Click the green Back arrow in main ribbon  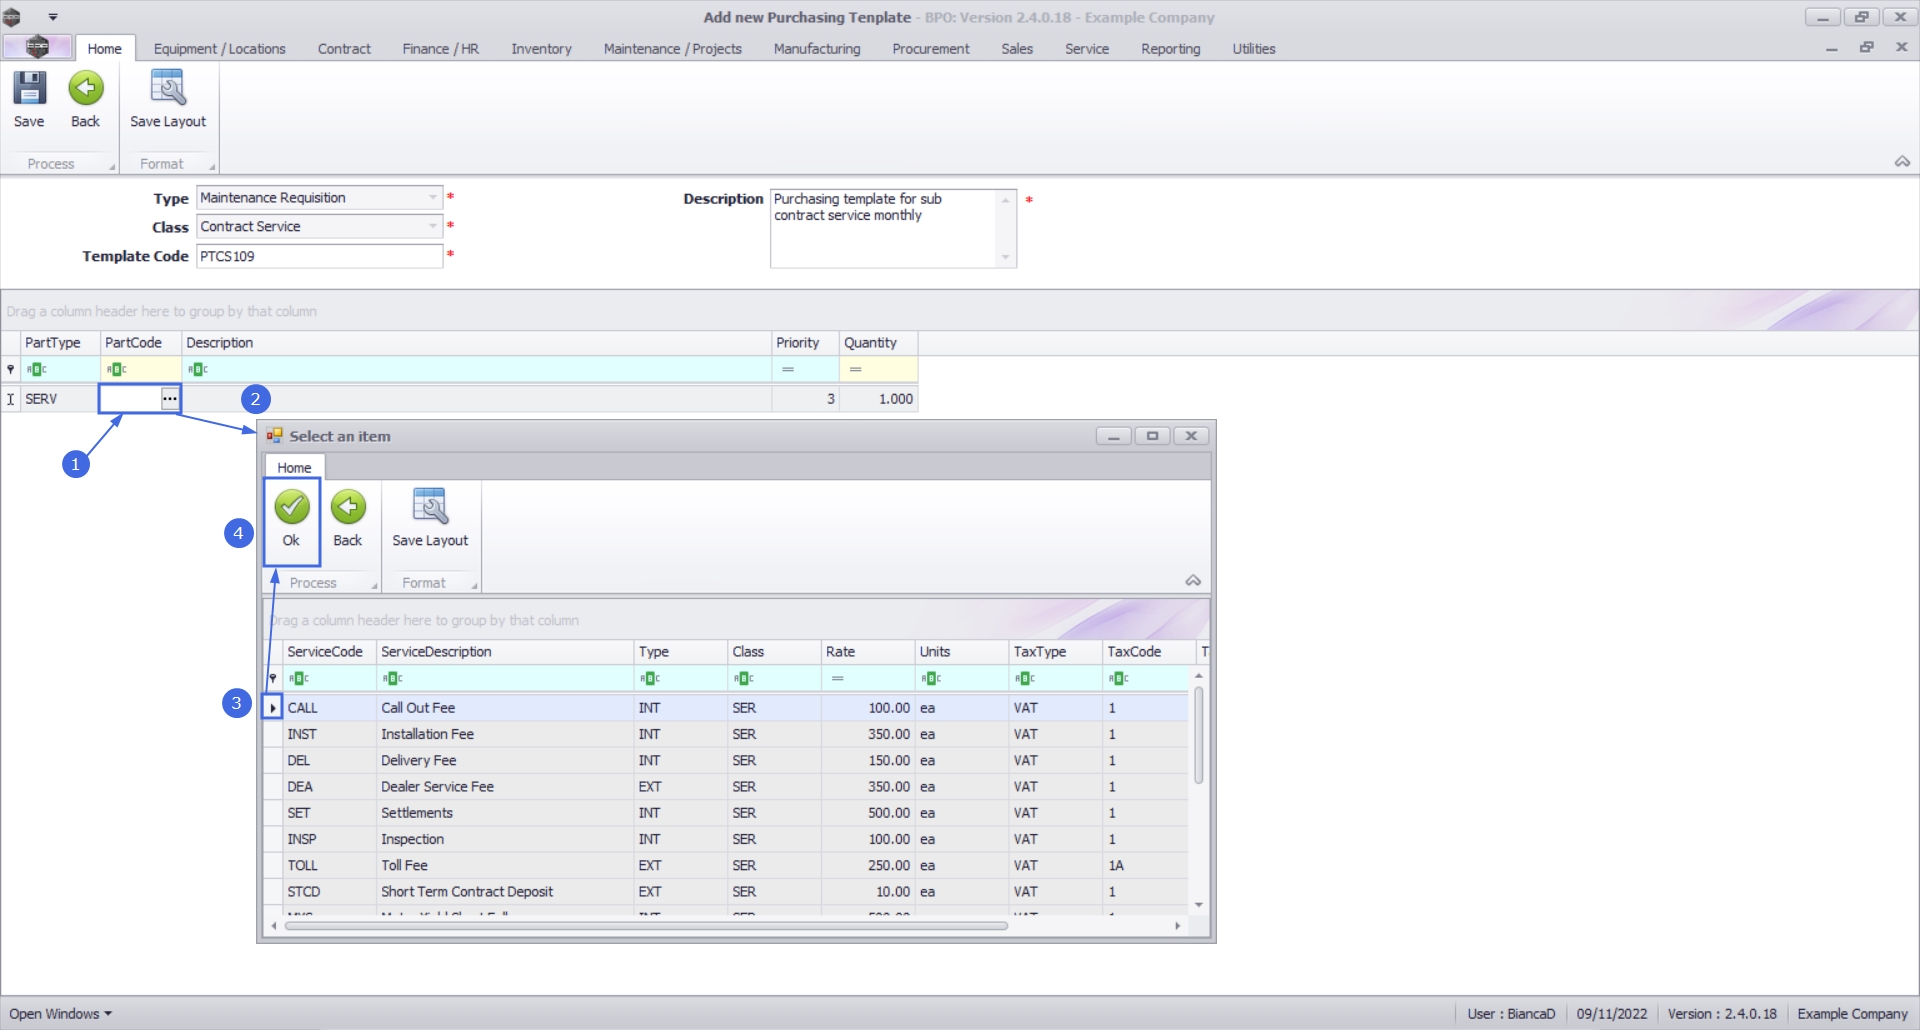coord(86,89)
